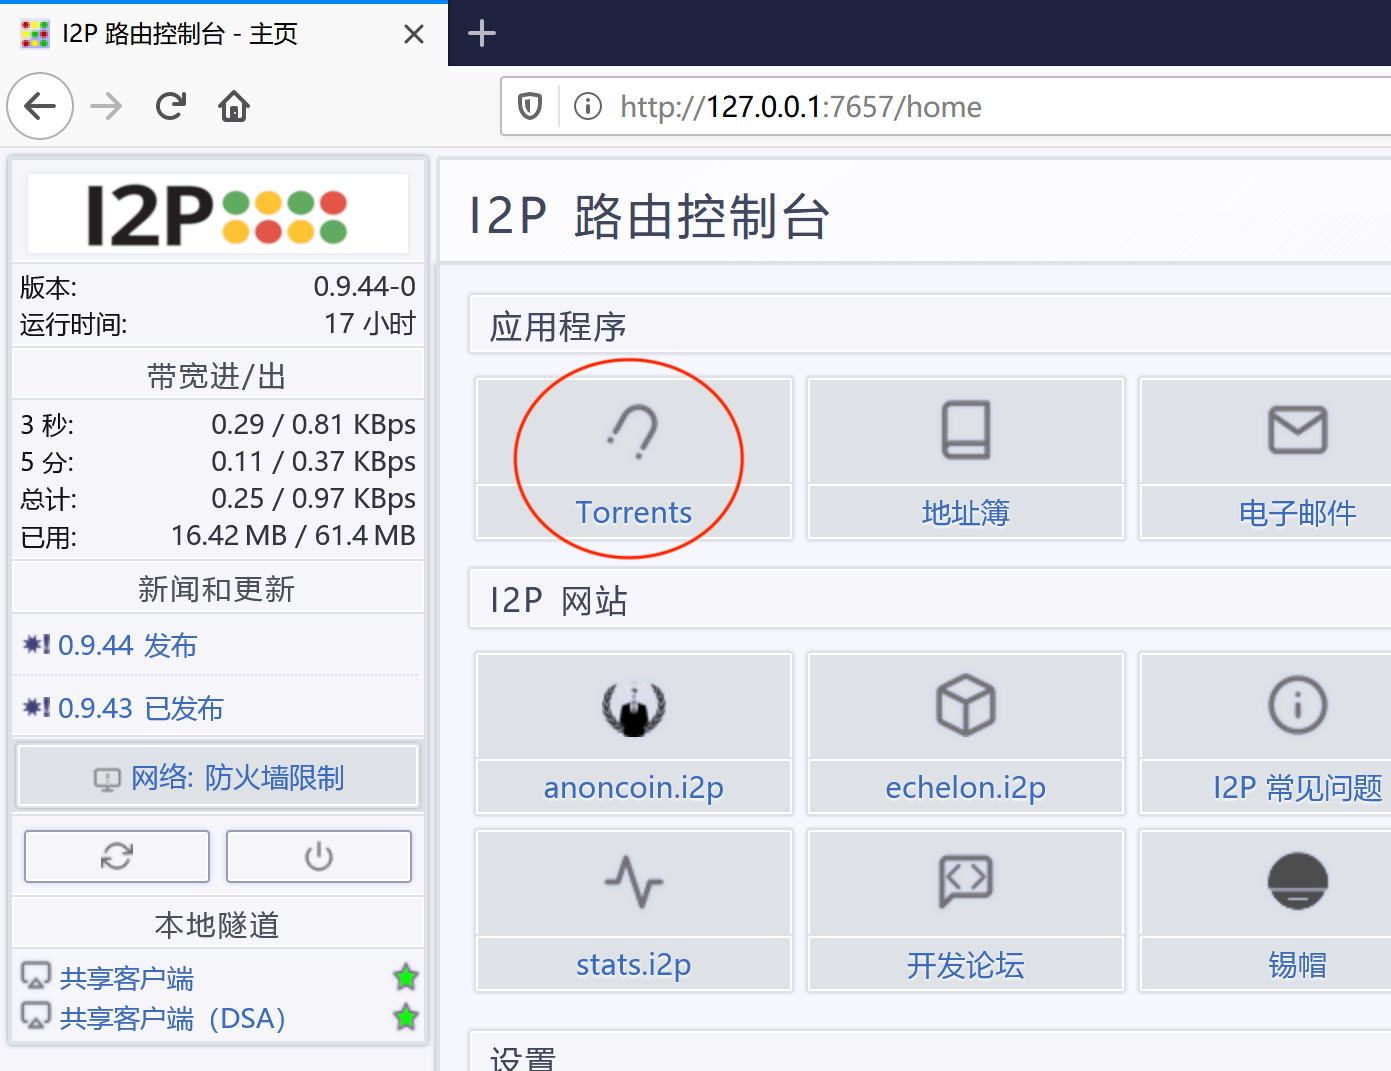Open the echelon.i2p cube icon
The width and height of the screenshot is (1391, 1071).
965,705
